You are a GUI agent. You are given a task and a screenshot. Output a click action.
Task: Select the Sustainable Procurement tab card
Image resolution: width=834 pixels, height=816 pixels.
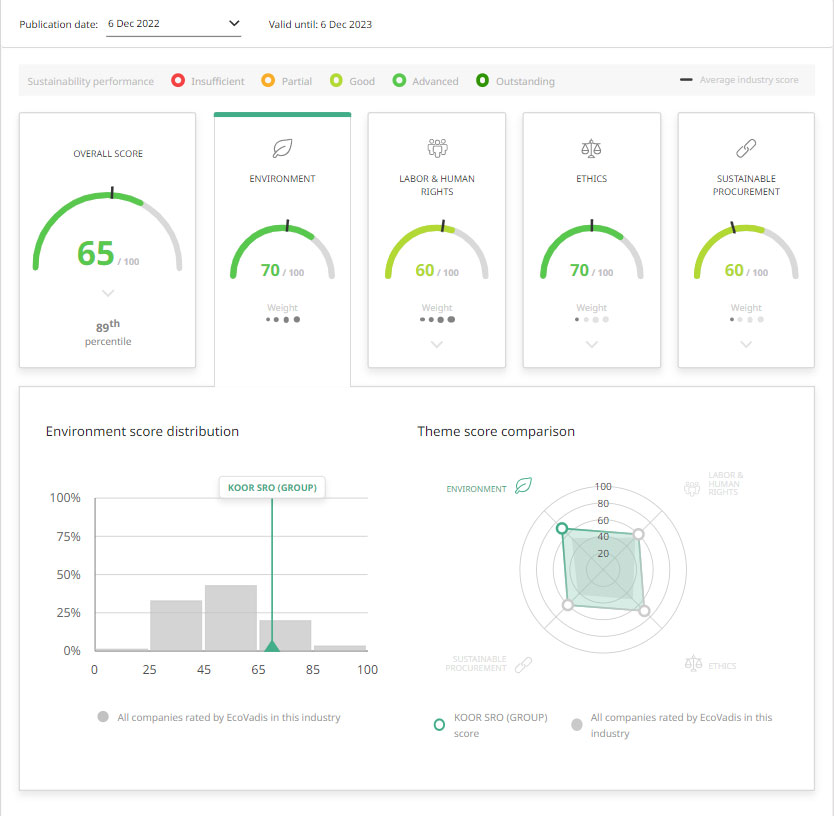tap(746, 239)
